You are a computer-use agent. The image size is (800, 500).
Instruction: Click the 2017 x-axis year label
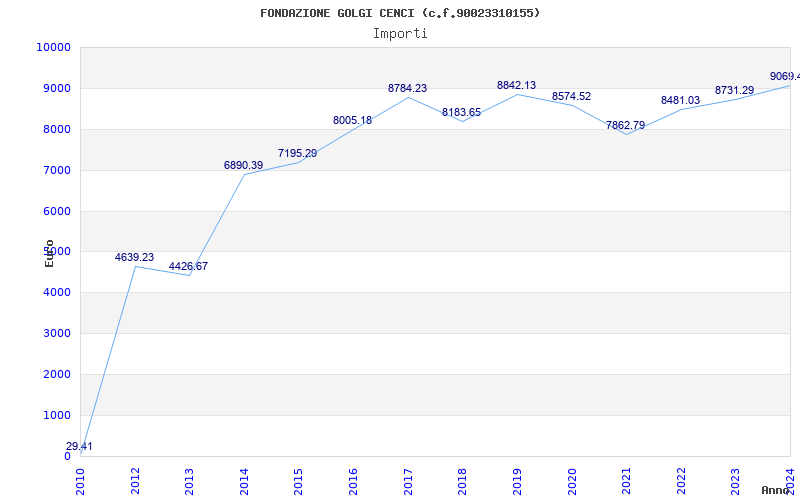pyautogui.click(x=408, y=482)
